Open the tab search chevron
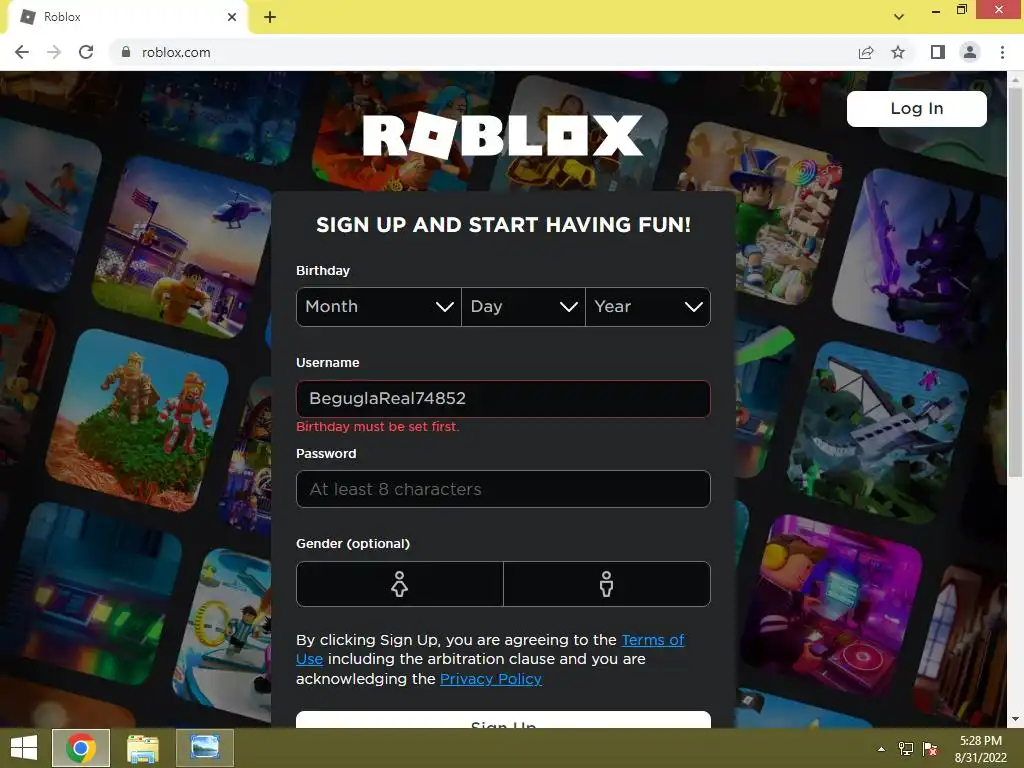The height and width of the screenshot is (768, 1024). coord(899,17)
